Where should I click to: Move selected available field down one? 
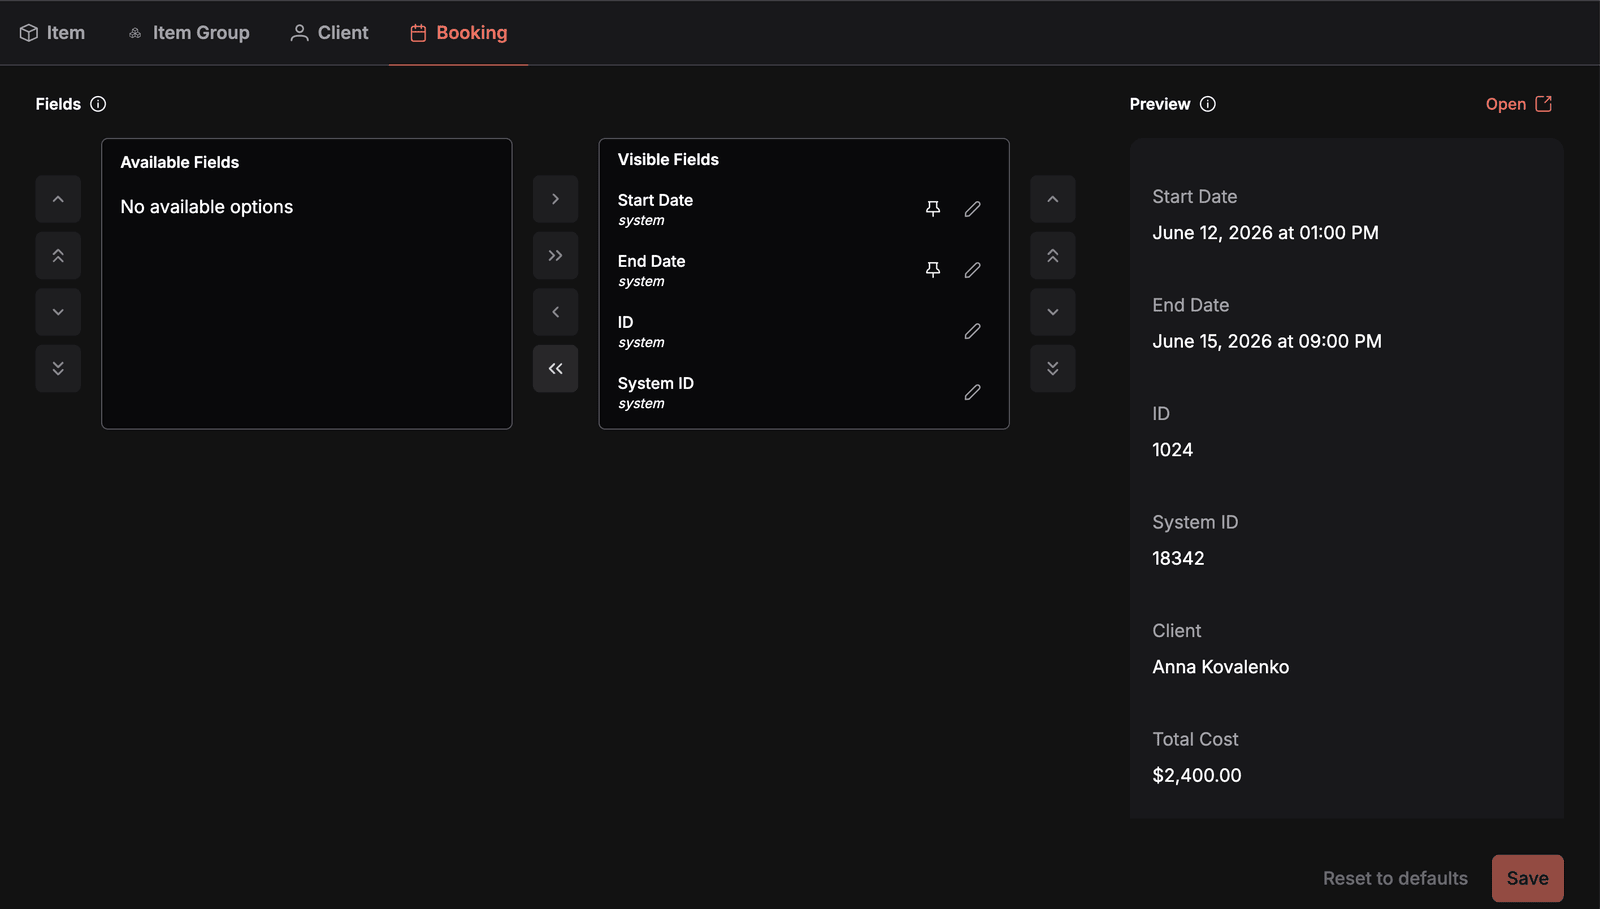(58, 312)
